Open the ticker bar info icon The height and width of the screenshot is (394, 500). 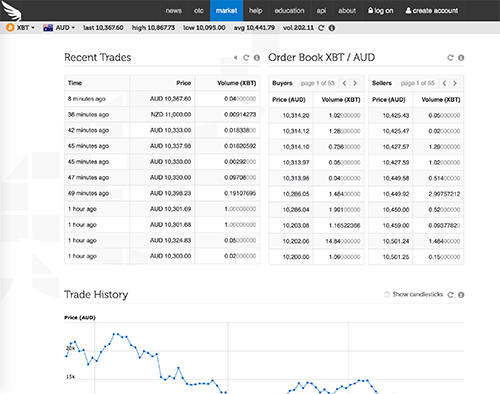[332, 28]
